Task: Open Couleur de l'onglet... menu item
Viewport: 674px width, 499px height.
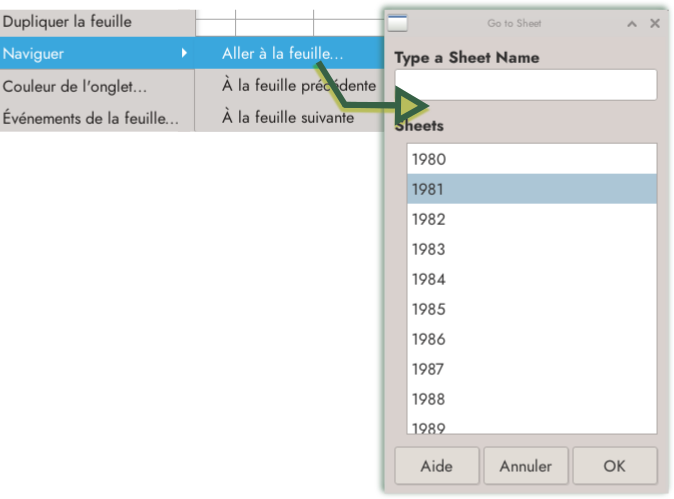Action: click(75, 86)
